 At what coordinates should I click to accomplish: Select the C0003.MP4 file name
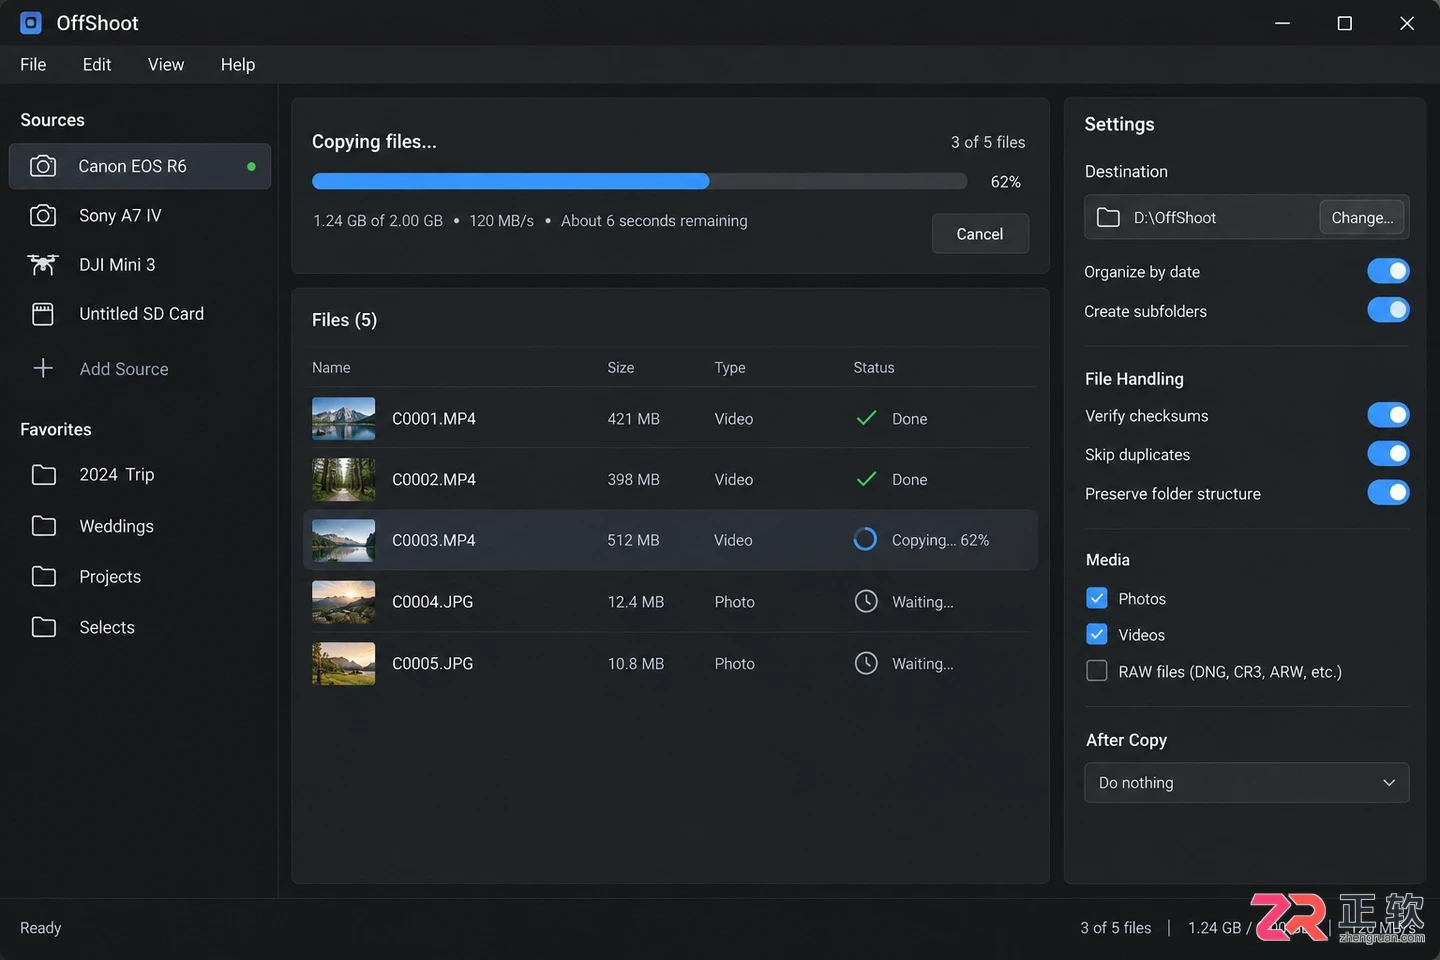point(434,540)
